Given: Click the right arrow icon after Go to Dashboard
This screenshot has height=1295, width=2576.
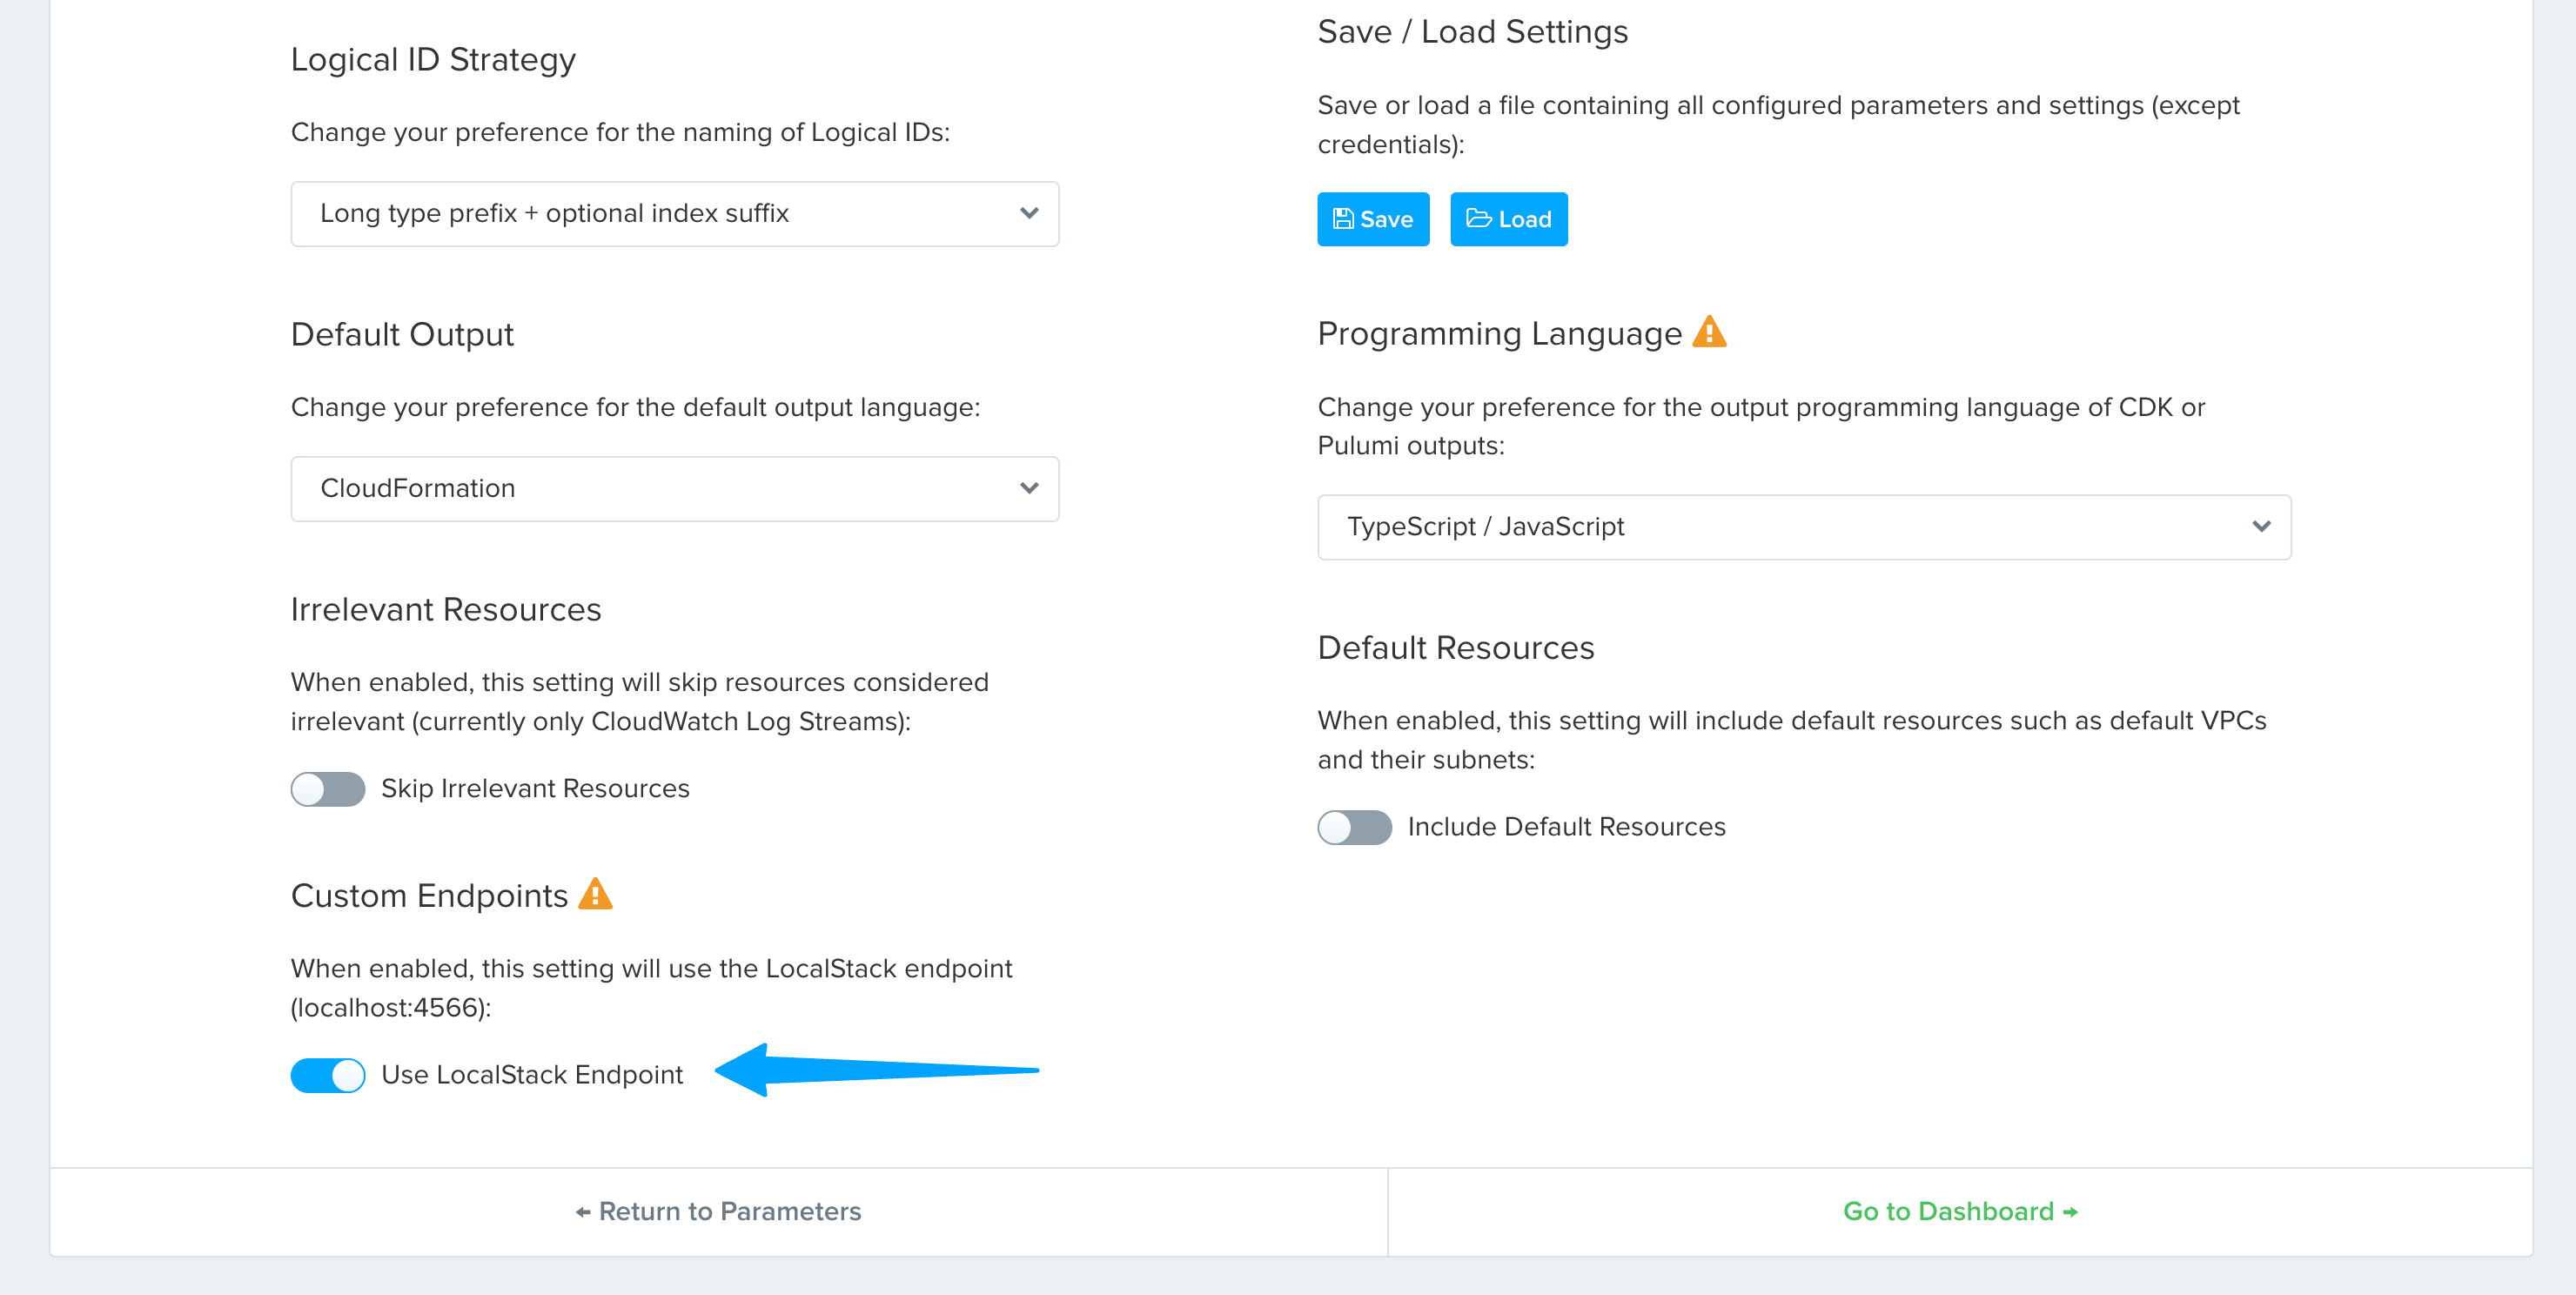Looking at the screenshot, I should click(x=2070, y=1211).
